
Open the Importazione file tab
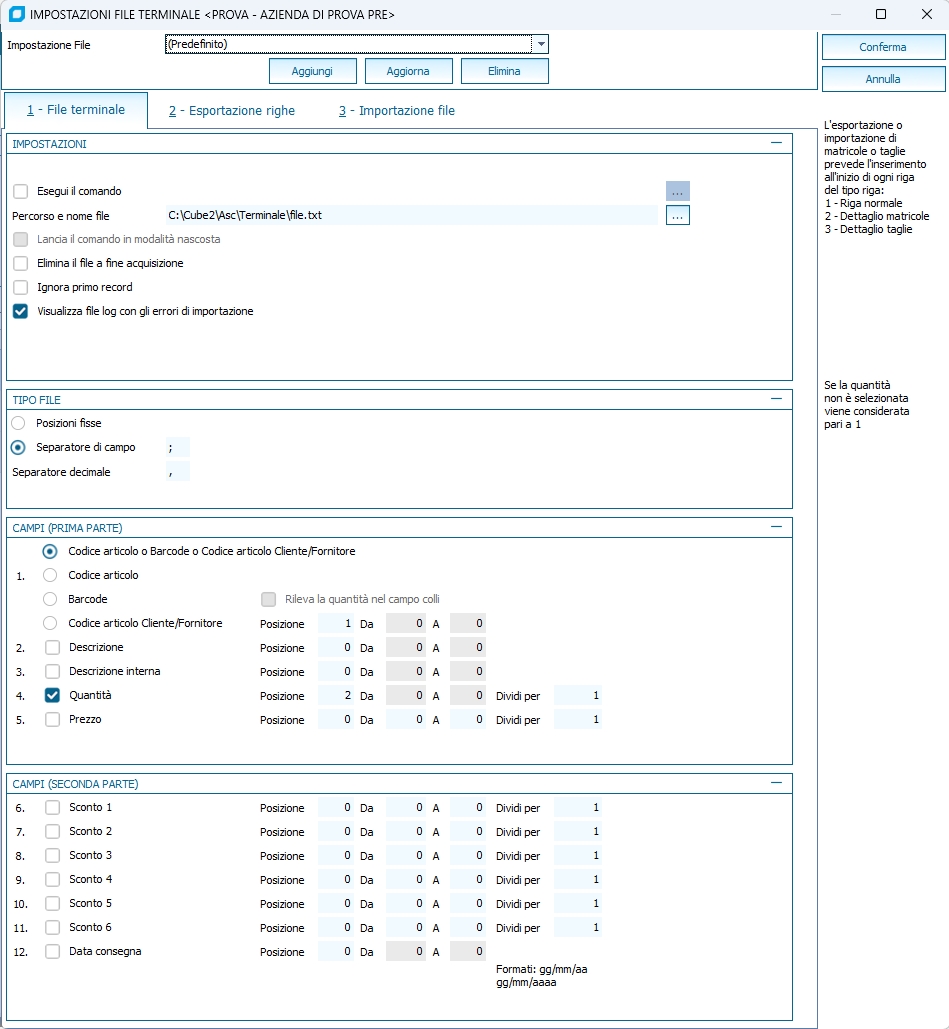tap(396, 111)
